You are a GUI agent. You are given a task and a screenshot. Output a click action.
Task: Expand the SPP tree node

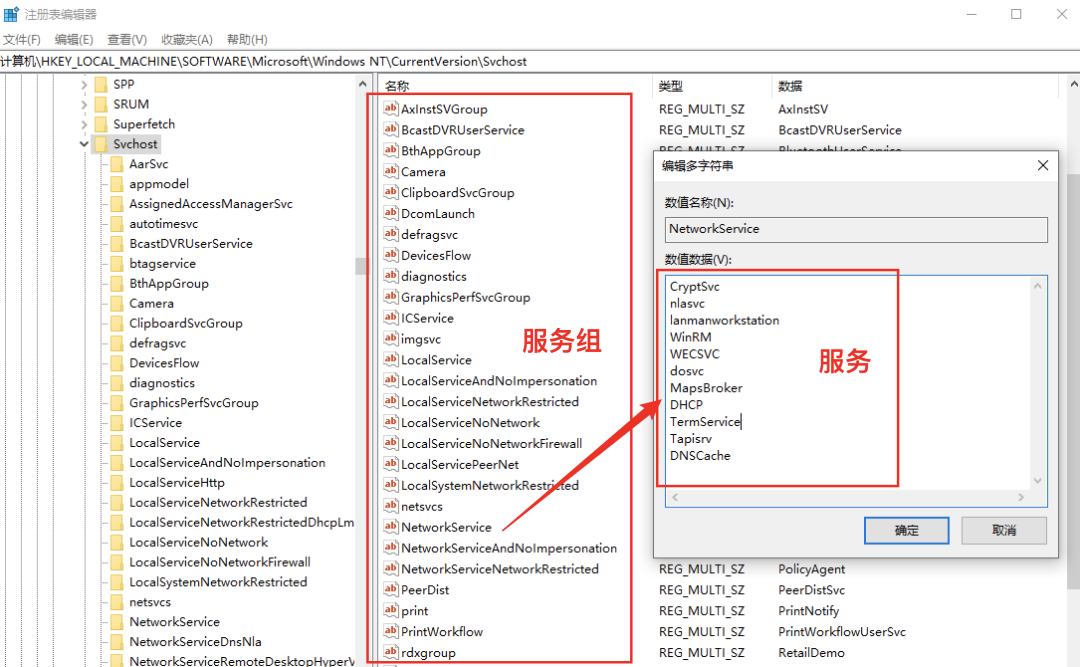click(84, 85)
